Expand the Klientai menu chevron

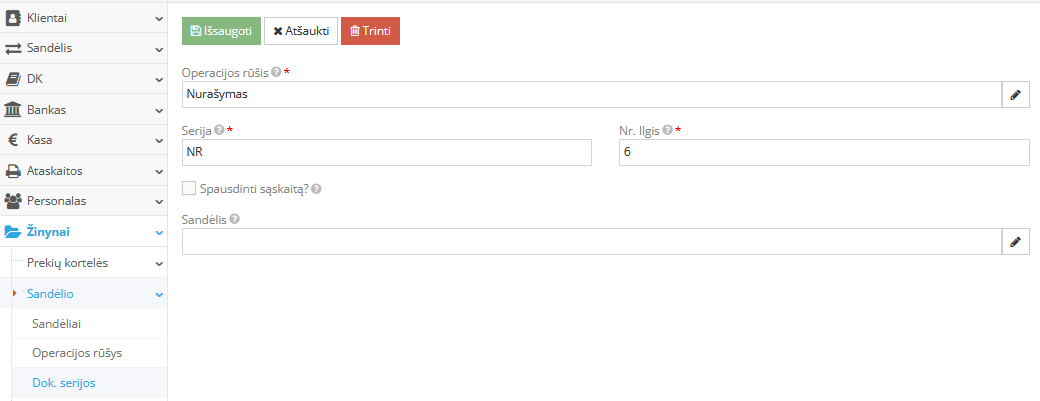click(159, 18)
